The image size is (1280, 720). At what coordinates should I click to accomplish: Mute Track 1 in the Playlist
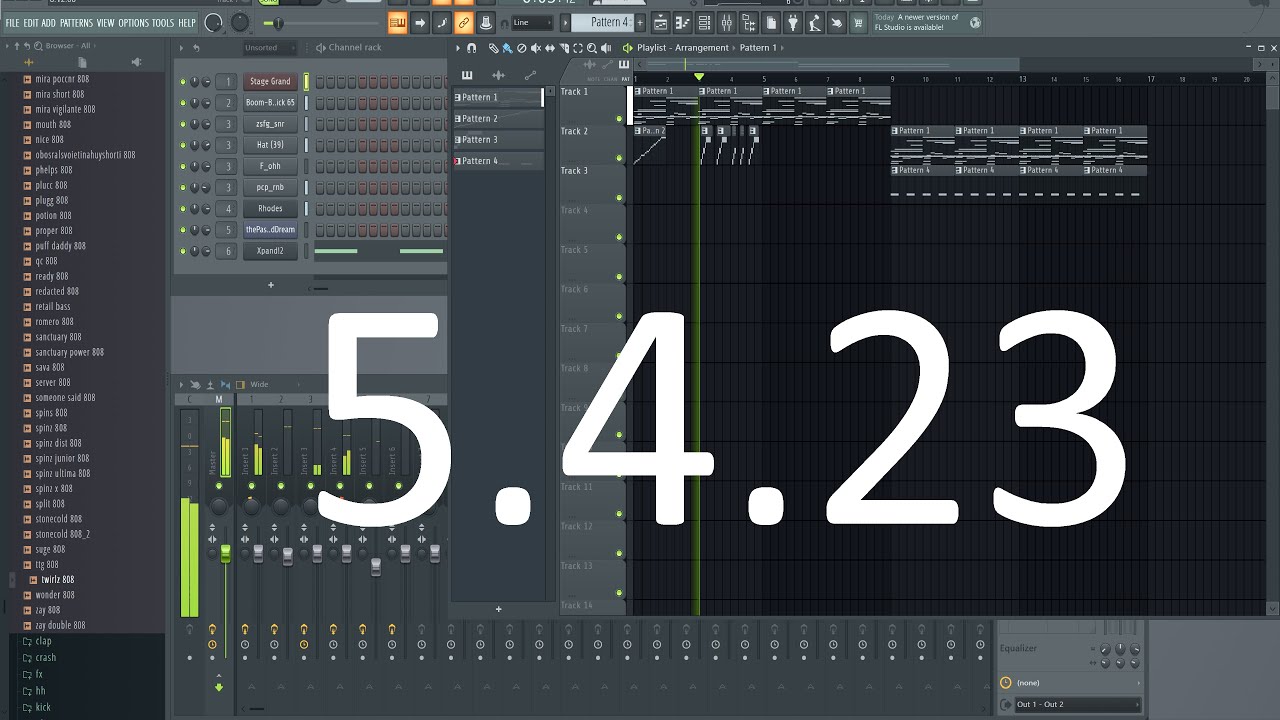coord(619,119)
